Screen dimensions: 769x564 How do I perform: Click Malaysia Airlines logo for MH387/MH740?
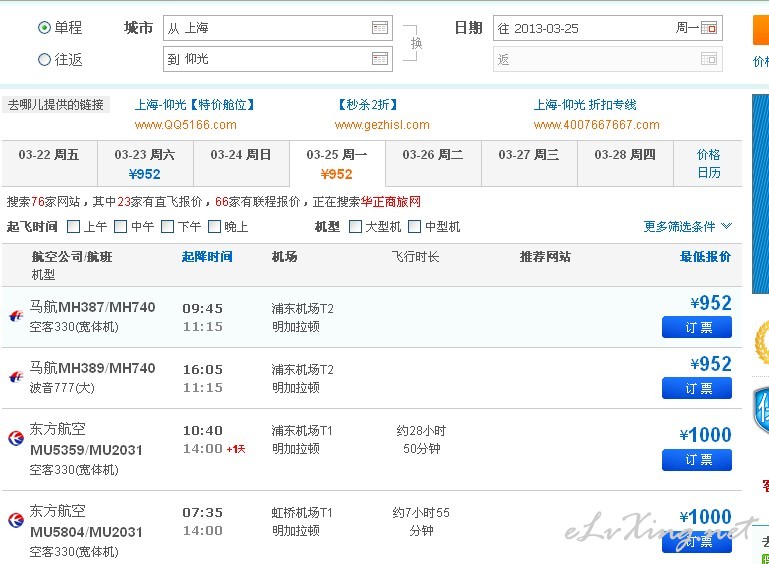(16, 316)
